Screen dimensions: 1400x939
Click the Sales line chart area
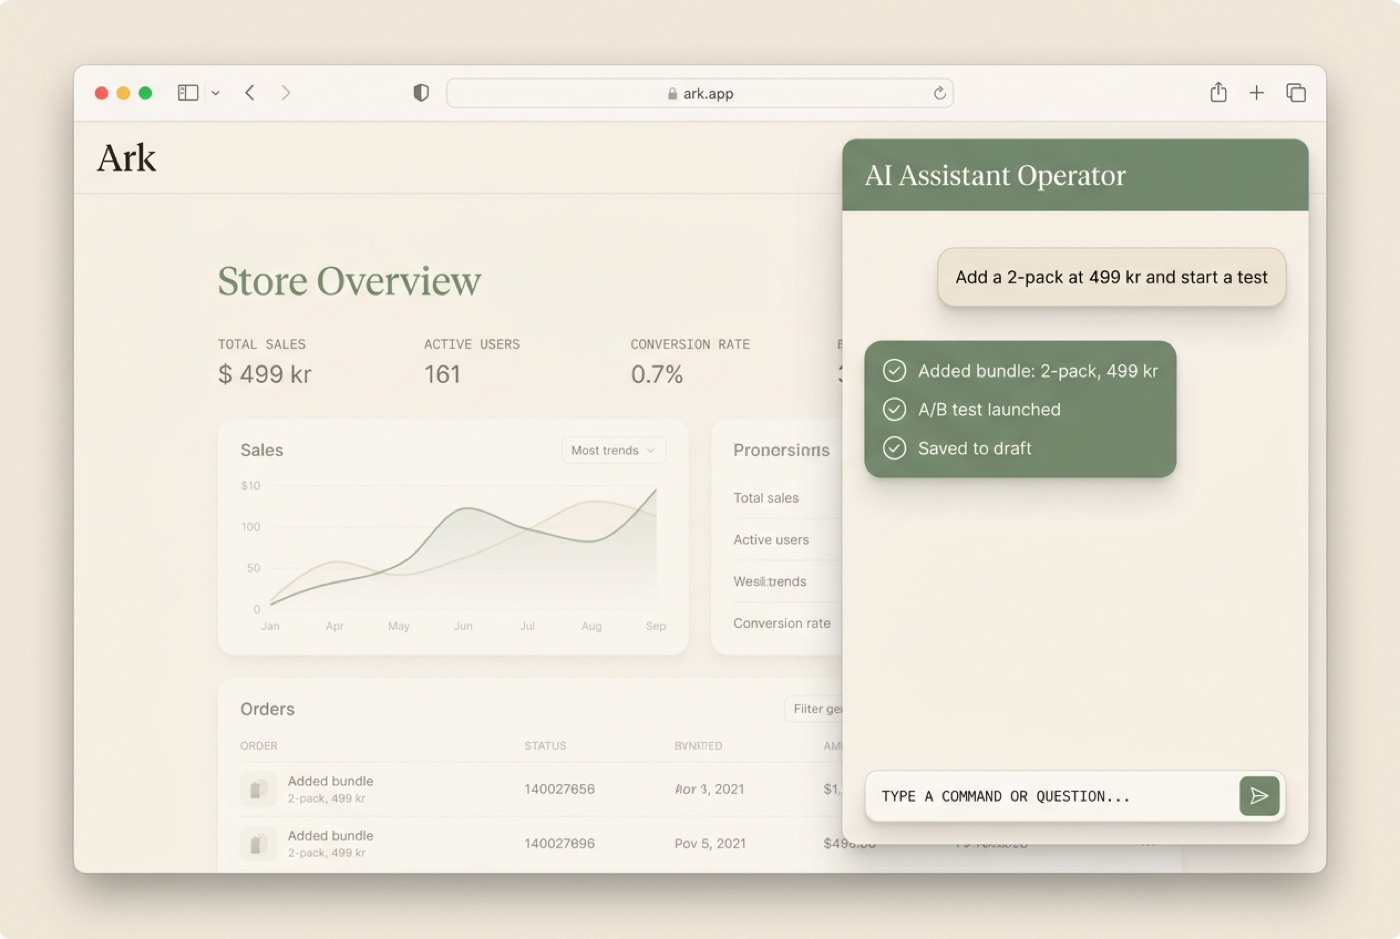(x=463, y=546)
